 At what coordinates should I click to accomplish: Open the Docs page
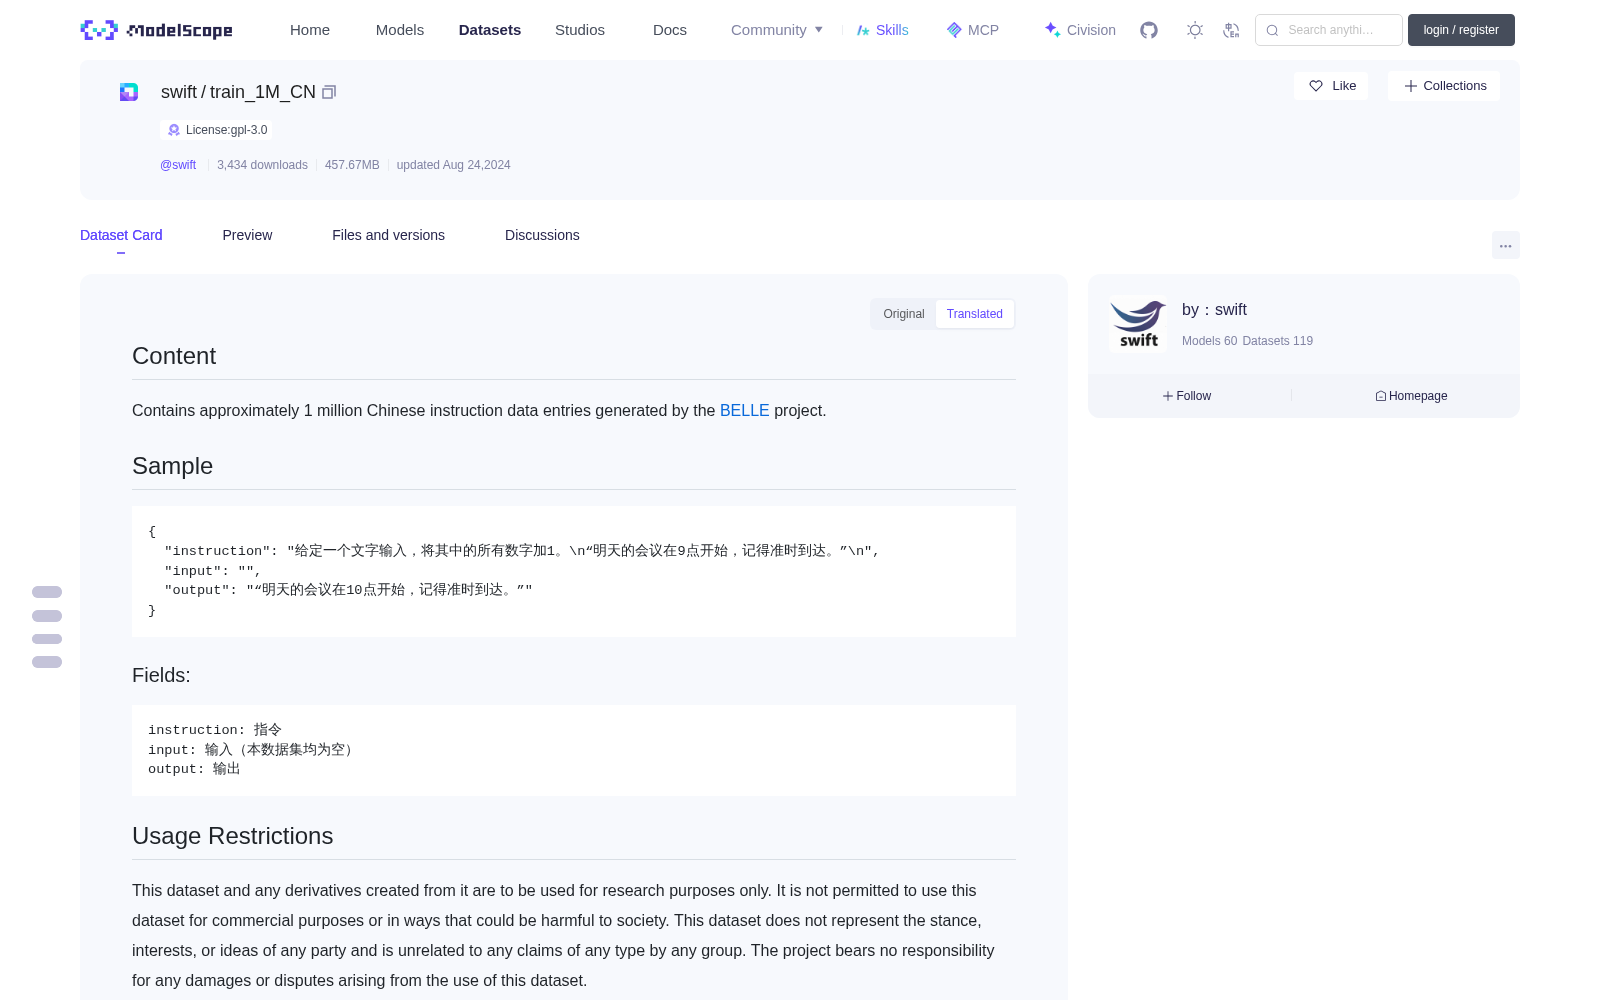tap(670, 30)
